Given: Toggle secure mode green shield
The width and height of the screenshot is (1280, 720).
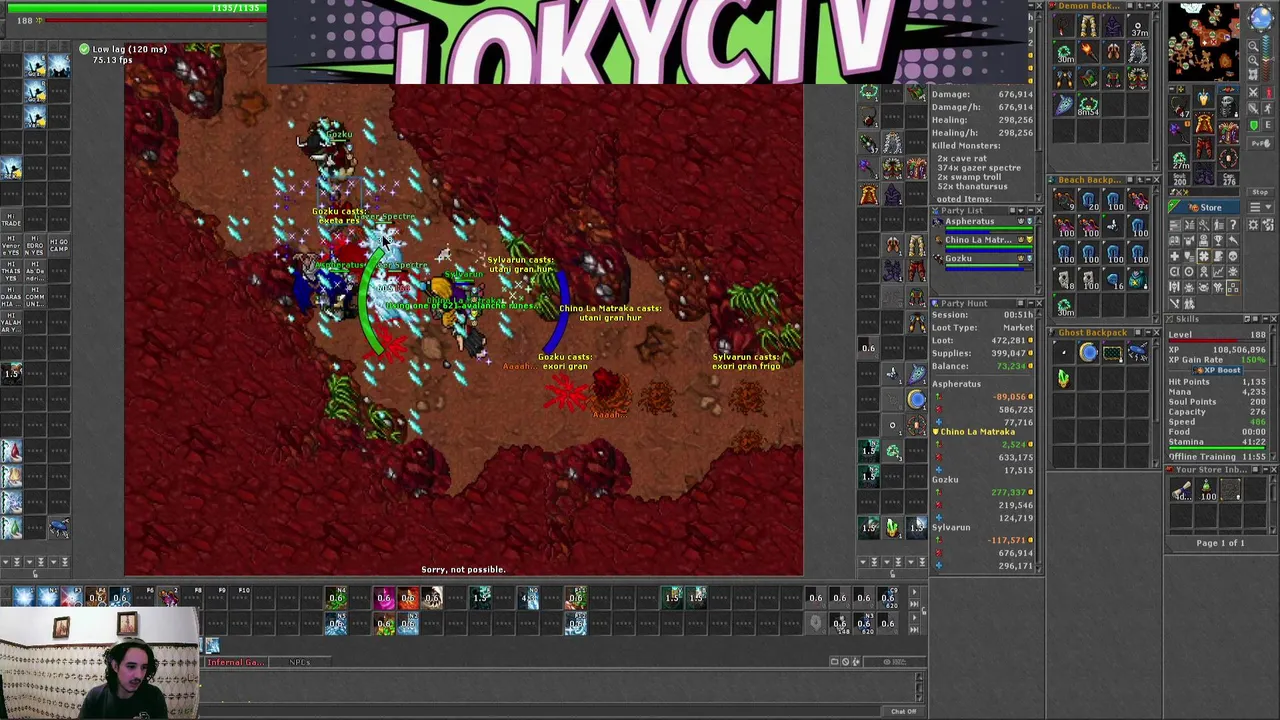Looking at the screenshot, I should click(x=1254, y=125).
